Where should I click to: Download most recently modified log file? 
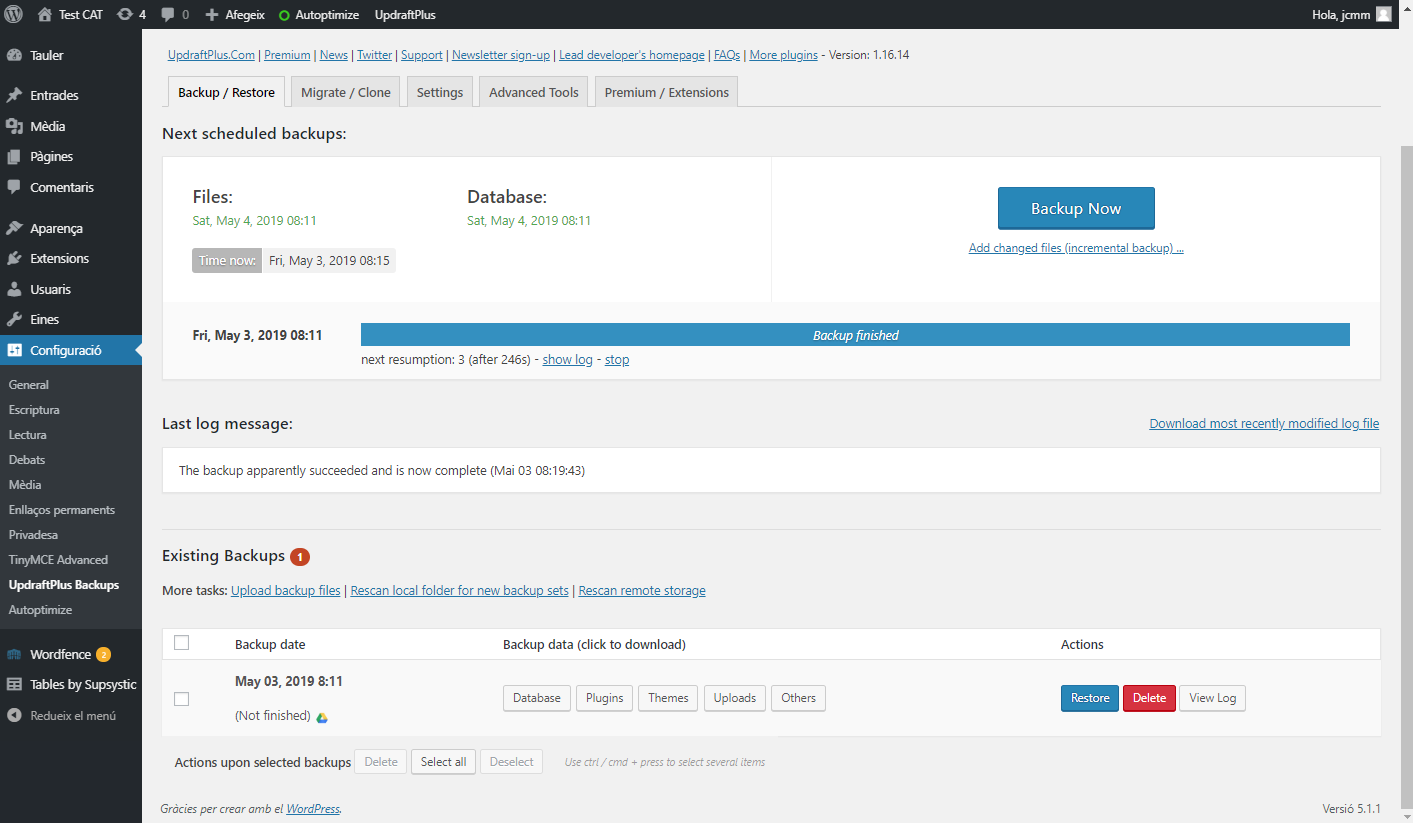pos(1264,424)
